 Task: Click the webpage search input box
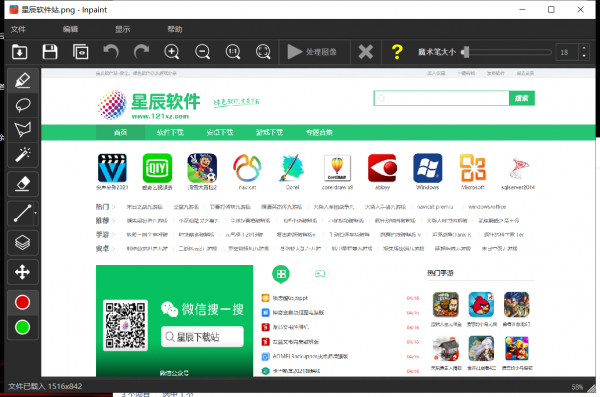click(x=442, y=98)
